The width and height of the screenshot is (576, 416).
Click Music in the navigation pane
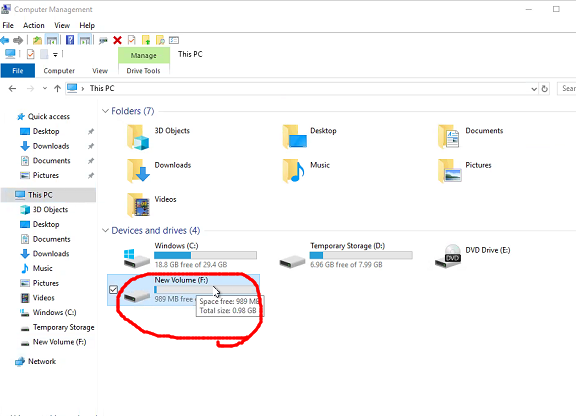point(37,268)
